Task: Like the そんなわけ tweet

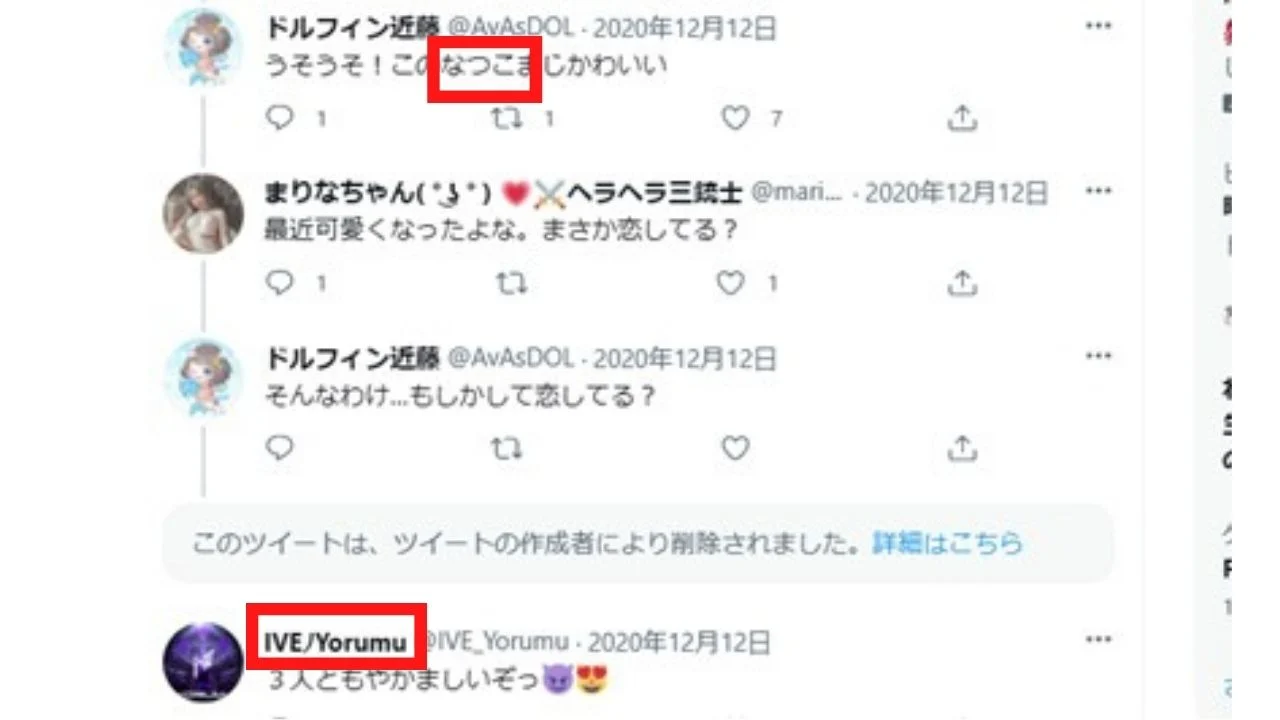Action: tap(736, 447)
